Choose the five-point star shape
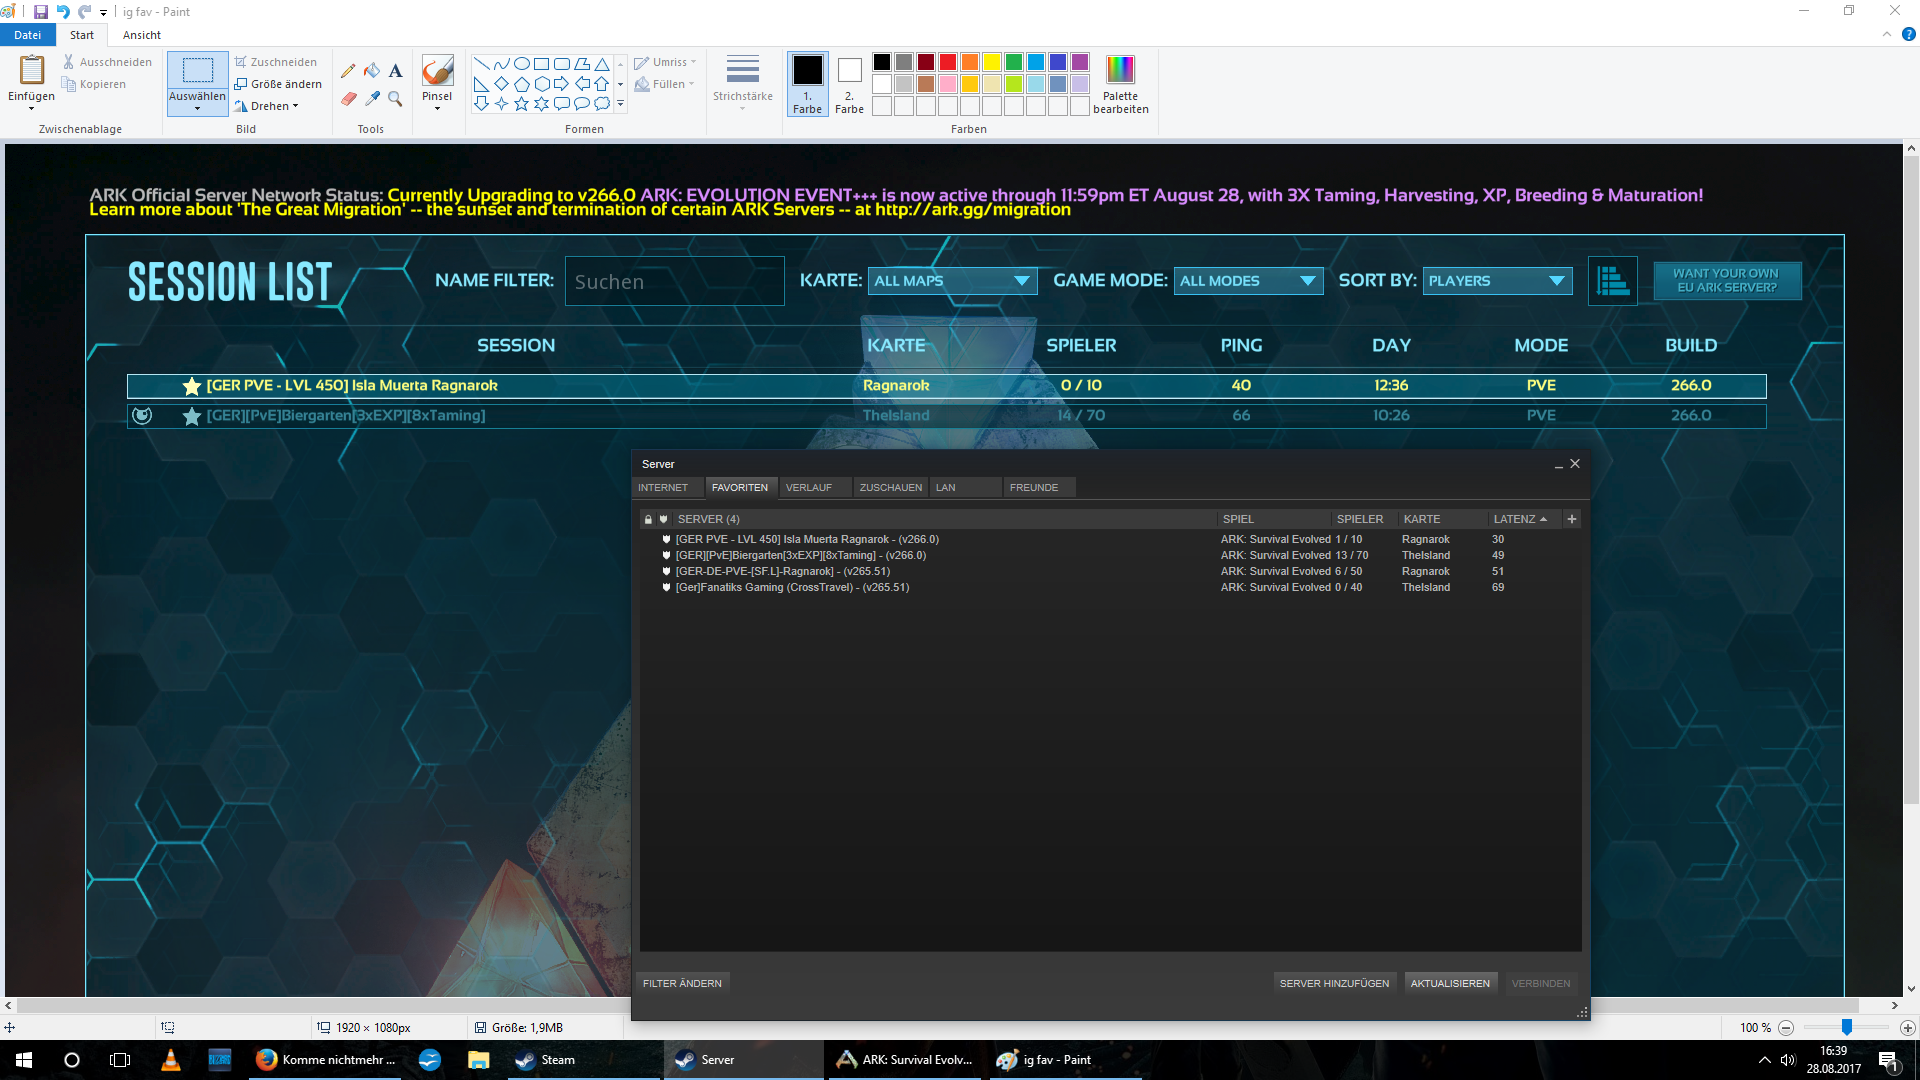This screenshot has width=1920, height=1080. point(521,103)
